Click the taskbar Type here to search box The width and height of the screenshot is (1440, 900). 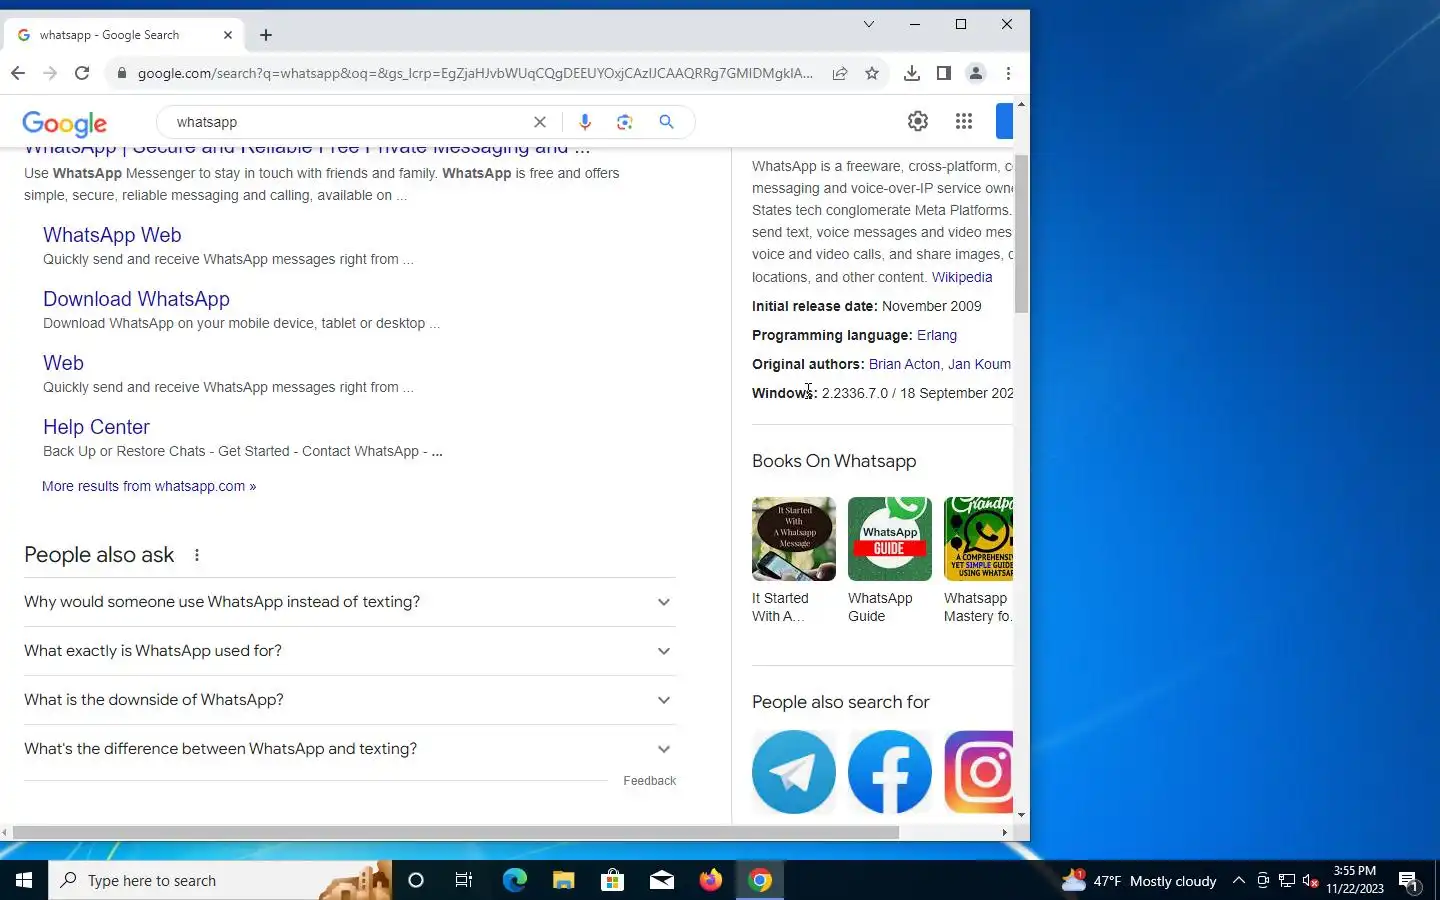tap(220, 880)
